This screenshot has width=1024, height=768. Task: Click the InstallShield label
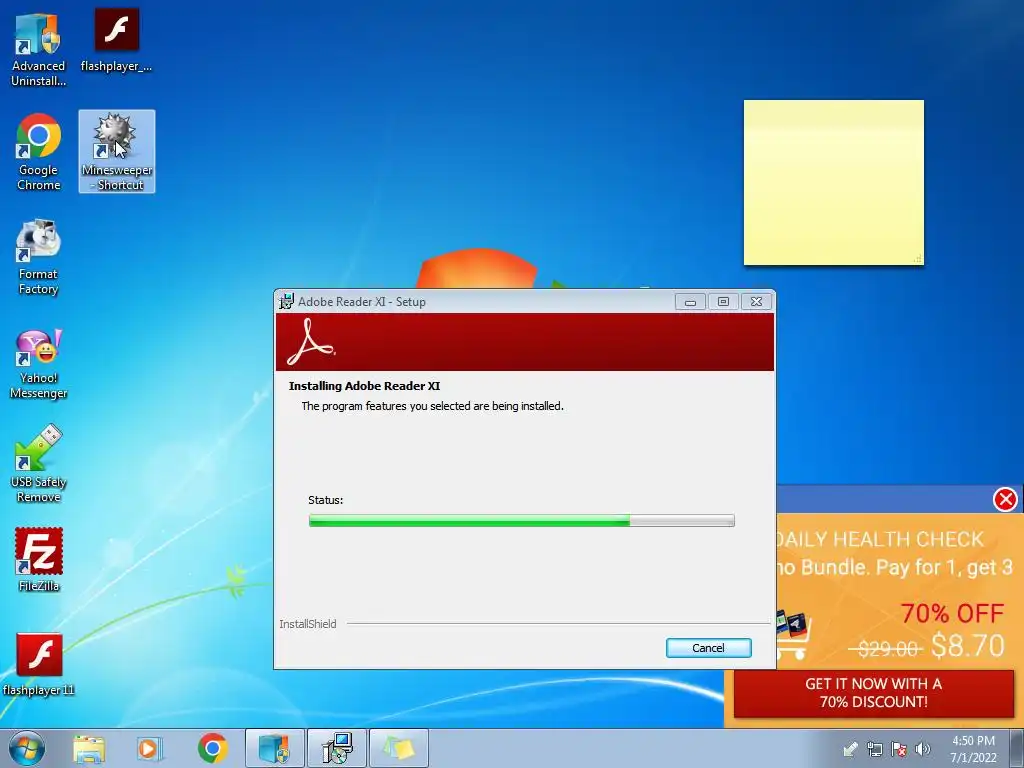308,624
